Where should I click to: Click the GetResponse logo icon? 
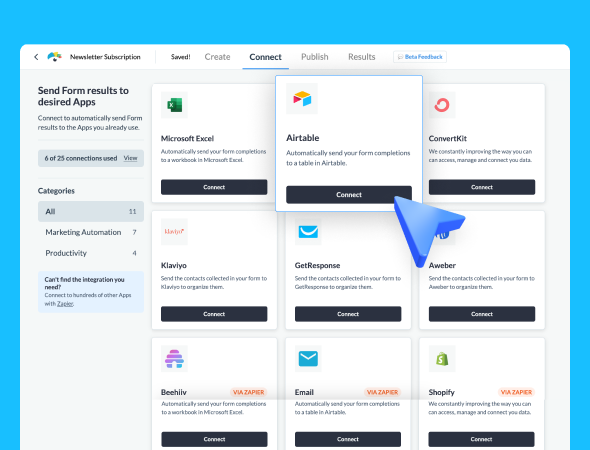308,232
